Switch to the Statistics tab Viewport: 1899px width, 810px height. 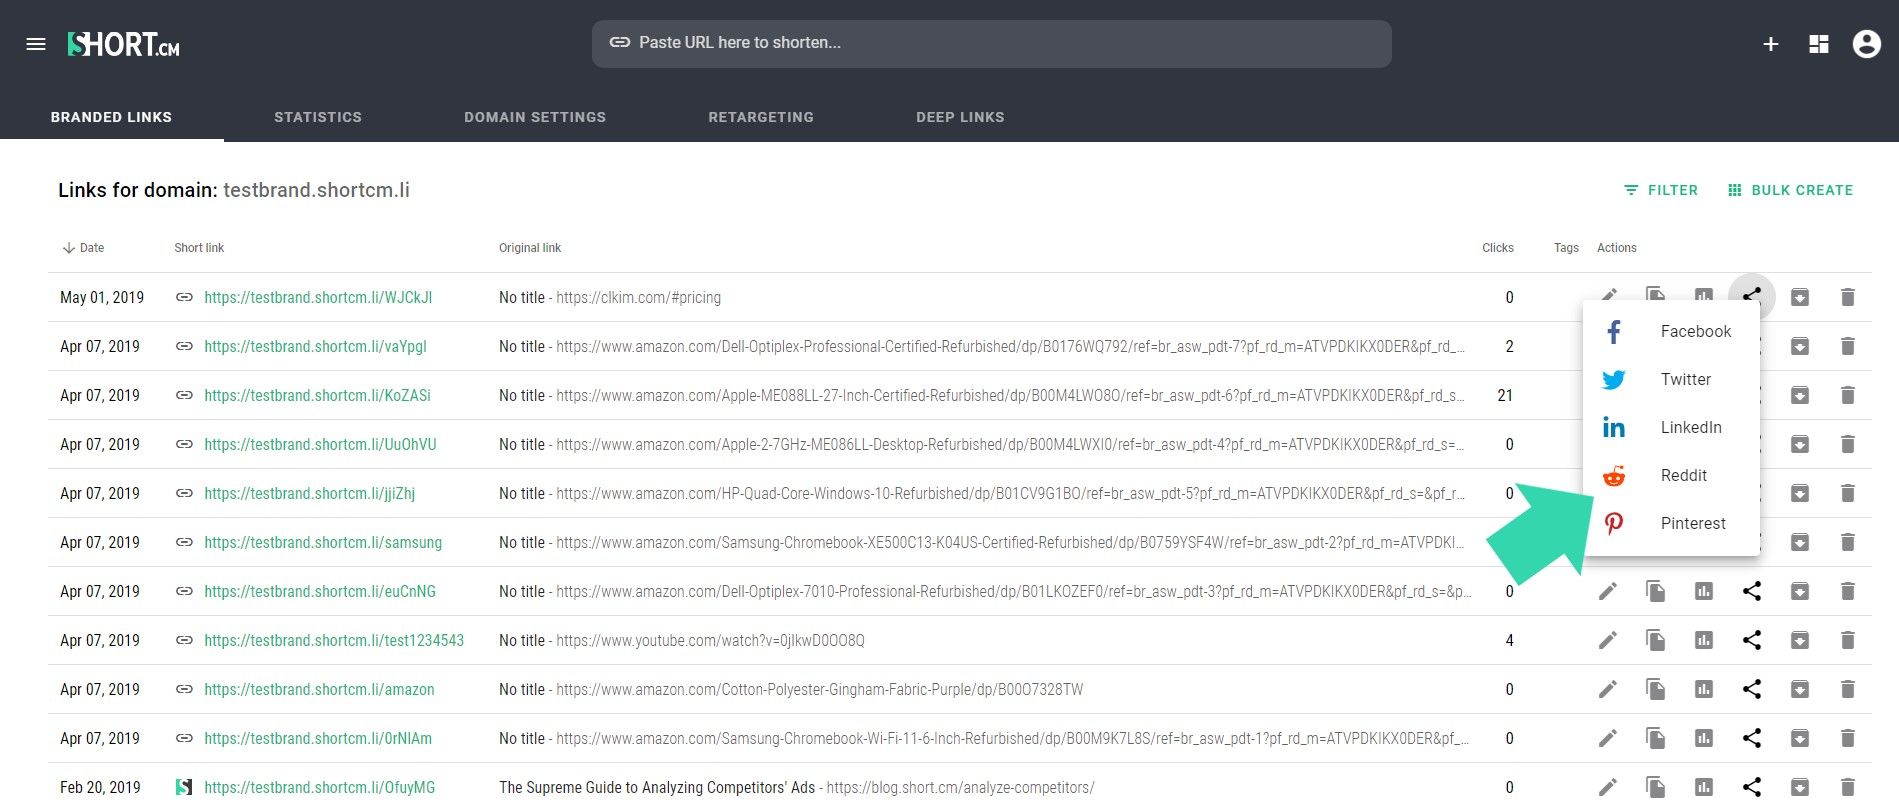pyautogui.click(x=318, y=117)
